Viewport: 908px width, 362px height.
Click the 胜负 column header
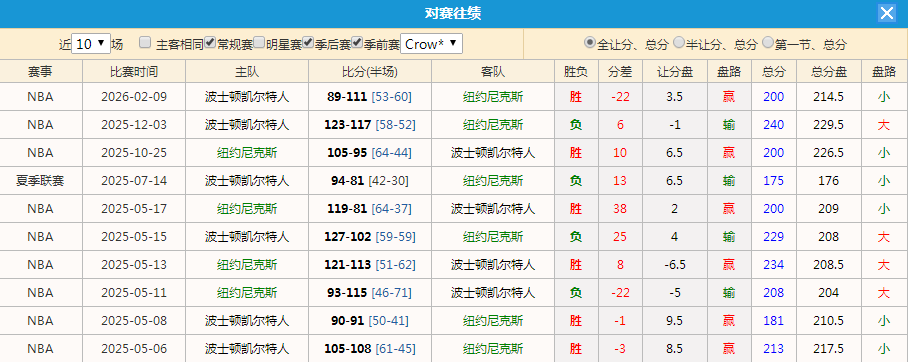[576, 71]
